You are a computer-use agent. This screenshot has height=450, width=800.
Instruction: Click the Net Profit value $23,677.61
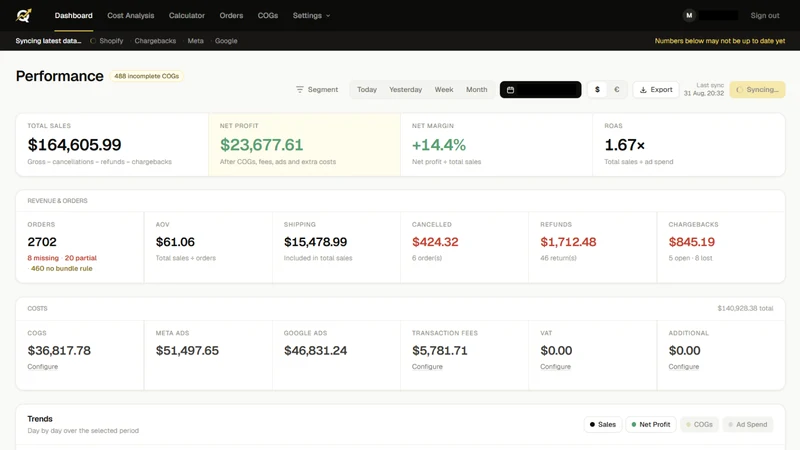[262, 145]
